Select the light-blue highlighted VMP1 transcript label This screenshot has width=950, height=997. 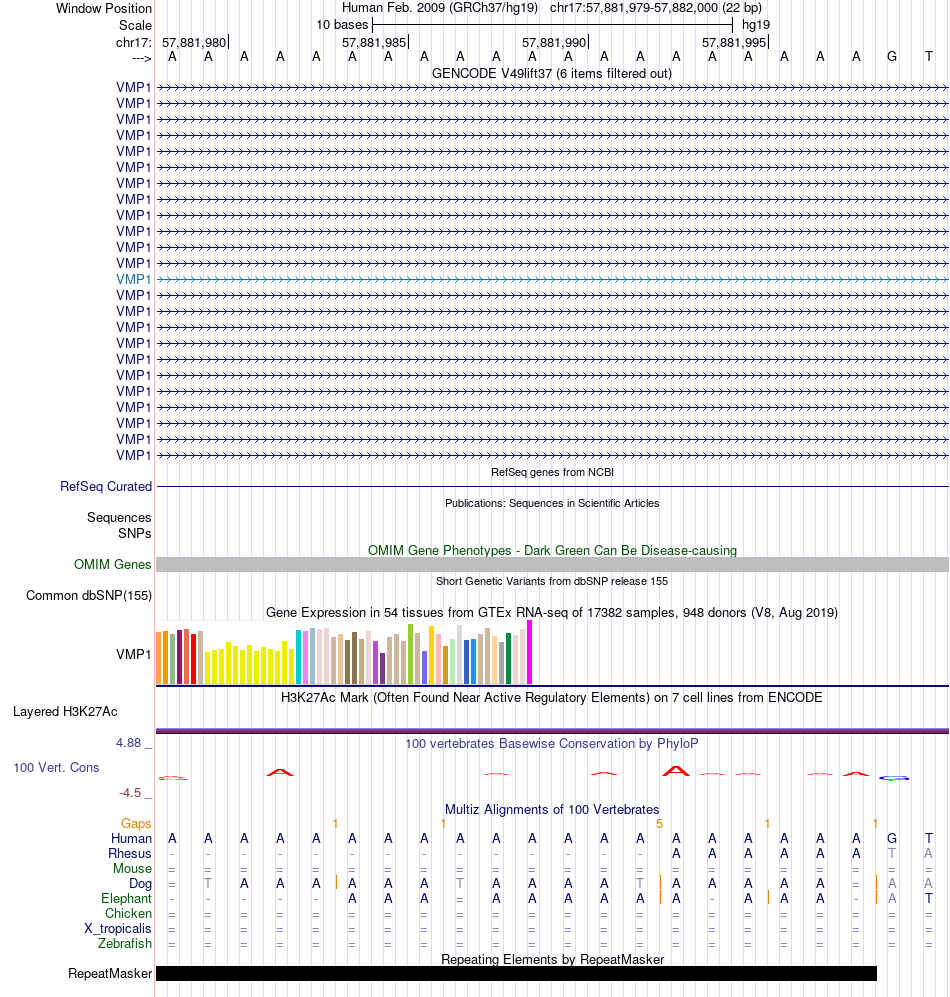134,279
